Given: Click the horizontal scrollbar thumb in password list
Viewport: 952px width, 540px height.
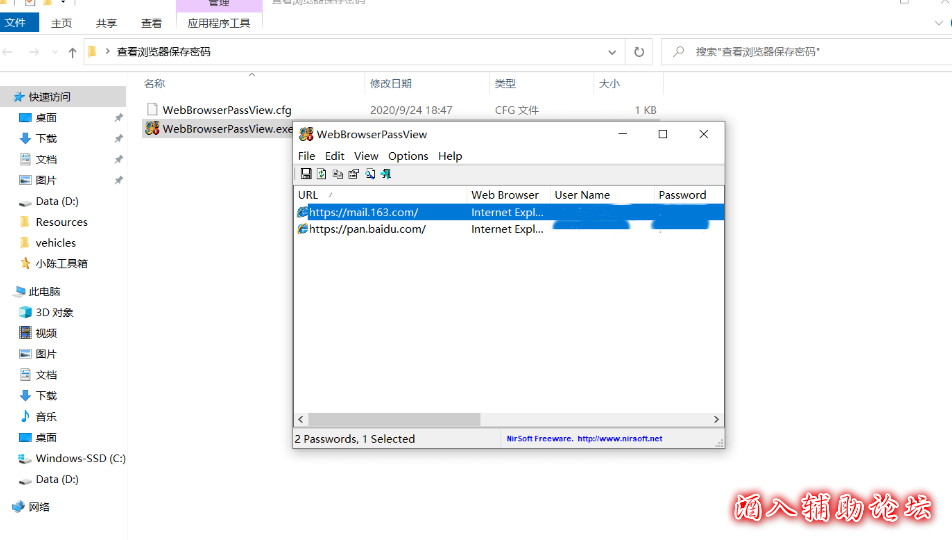Looking at the screenshot, I should click(394, 419).
